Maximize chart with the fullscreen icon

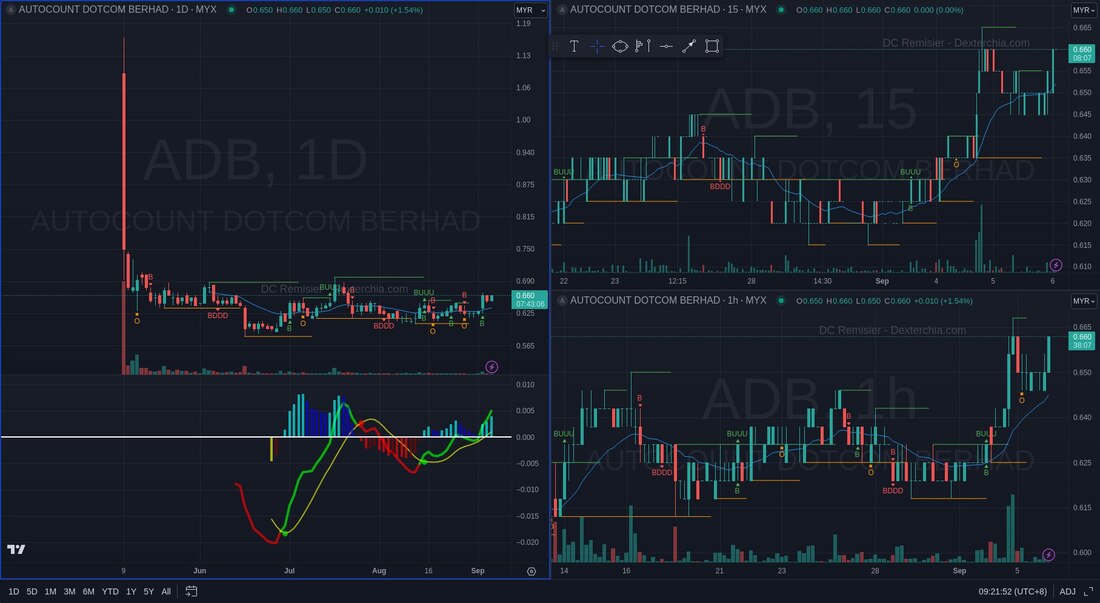(1089, 592)
